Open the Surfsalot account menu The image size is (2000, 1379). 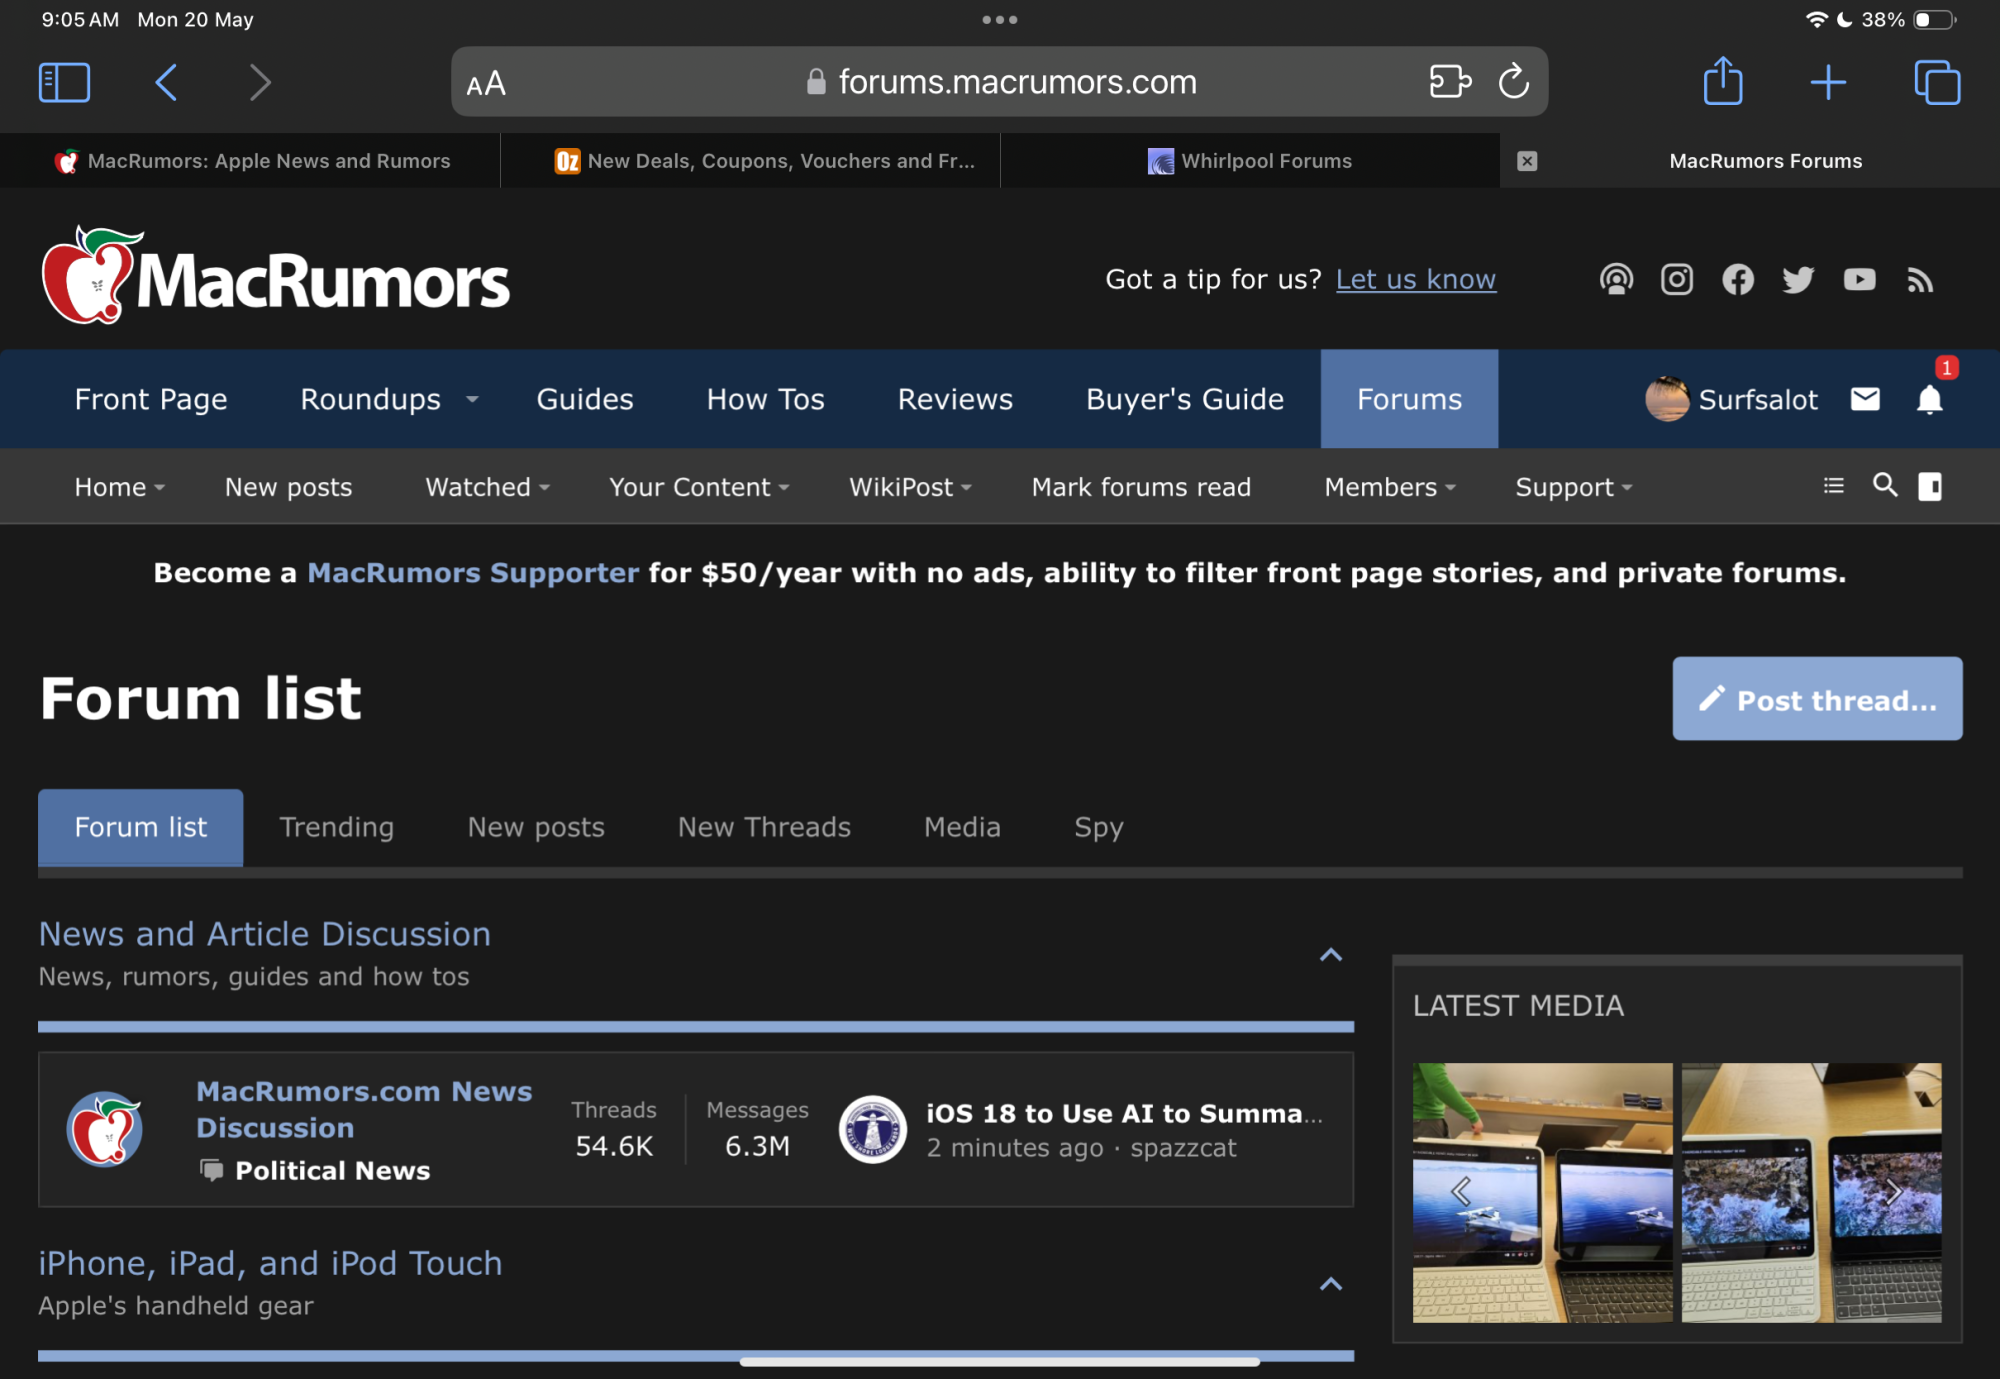[1732, 399]
